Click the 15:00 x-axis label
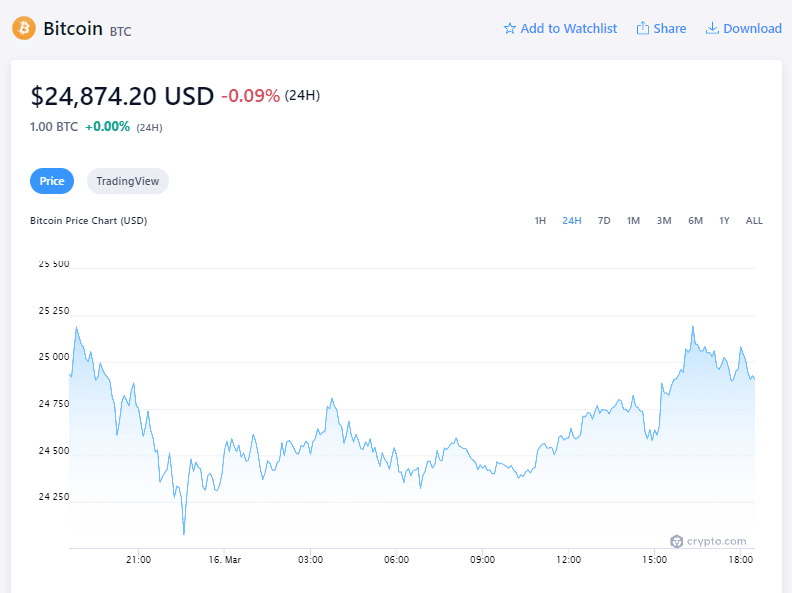The width and height of the screenshot is (792, 593). 655,560
